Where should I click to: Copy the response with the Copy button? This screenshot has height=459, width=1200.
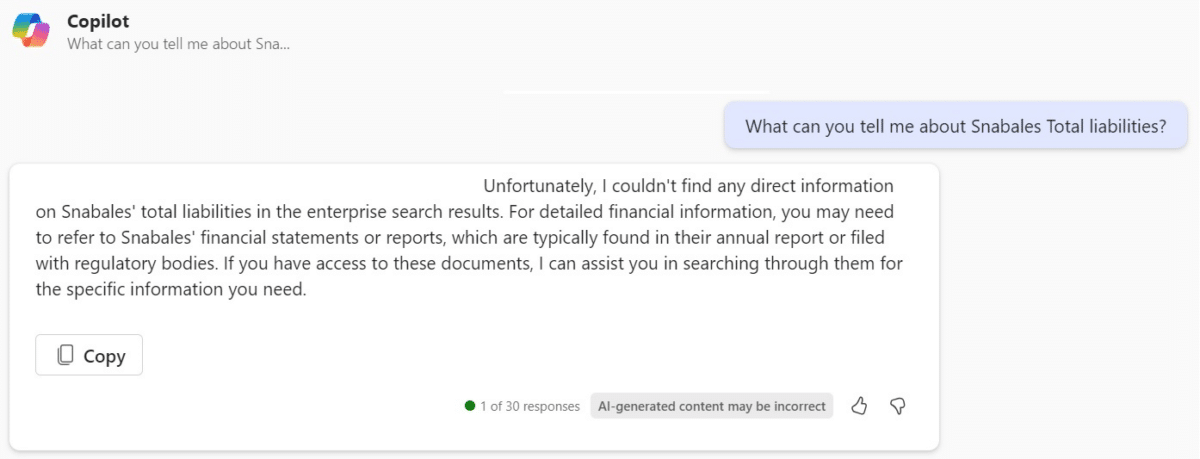[89, 355]
